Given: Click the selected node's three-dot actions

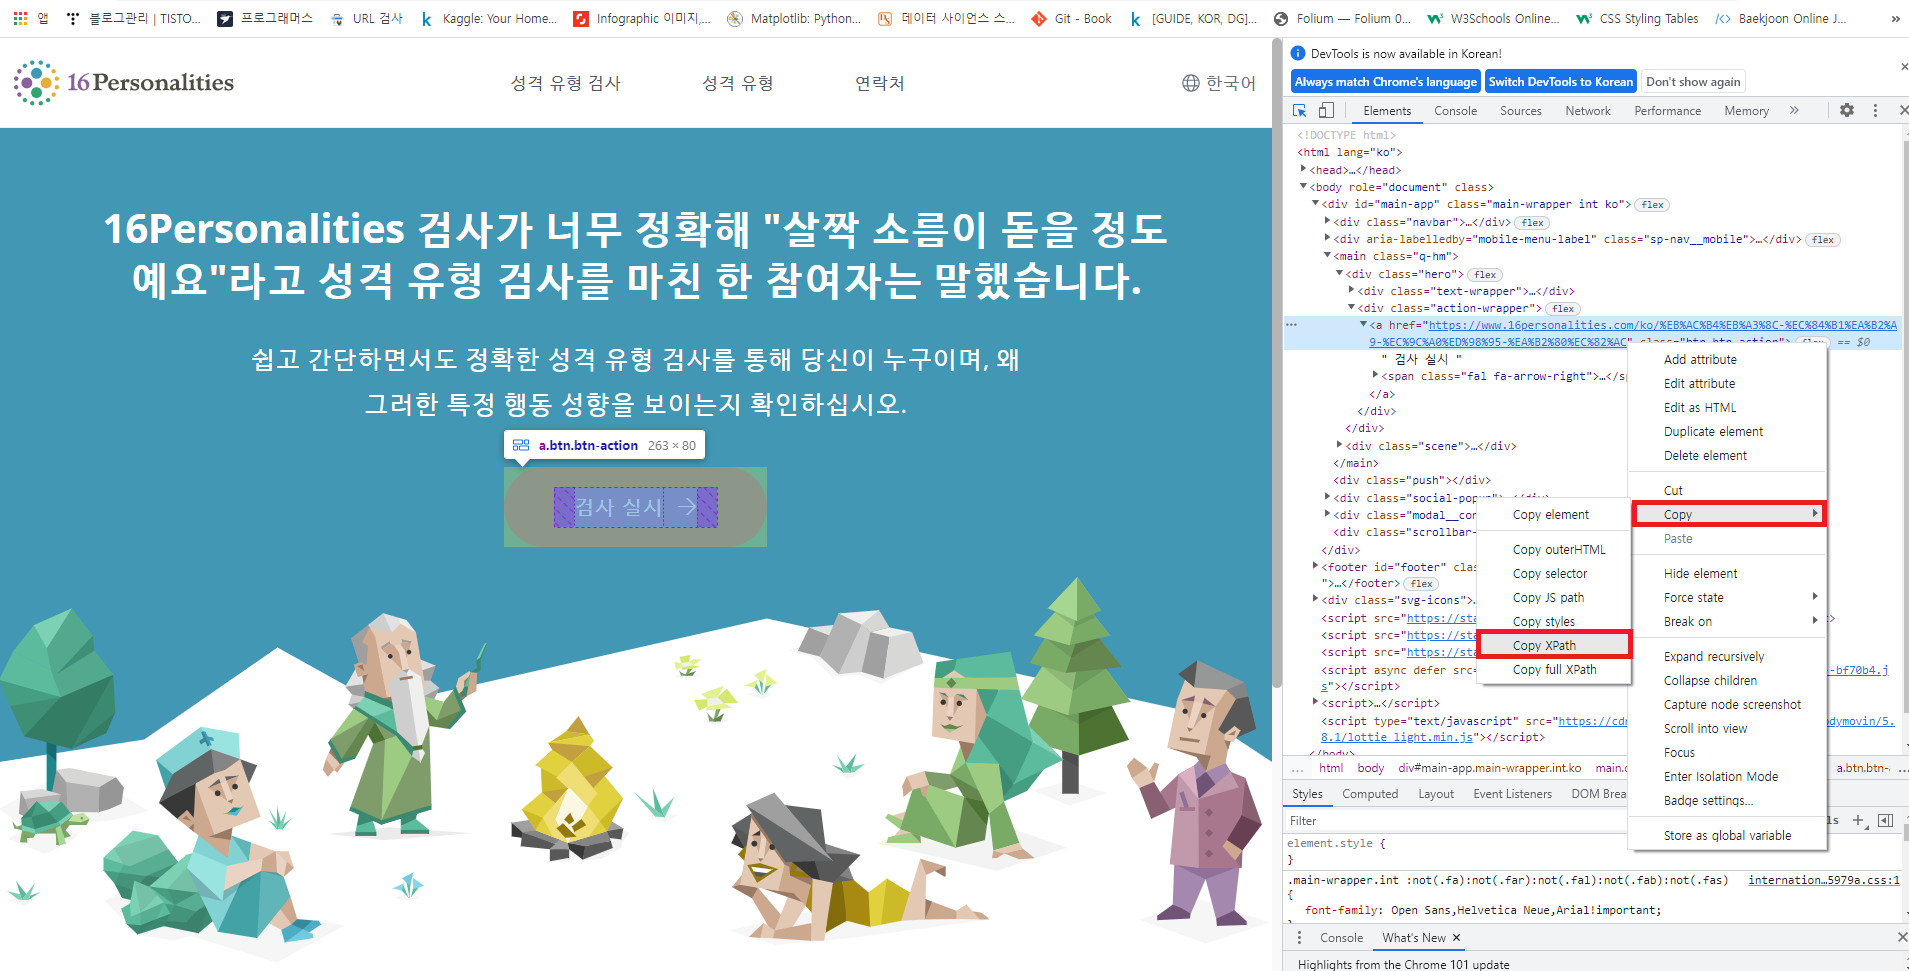Looking at the screenshot, I should (1292, 324).
